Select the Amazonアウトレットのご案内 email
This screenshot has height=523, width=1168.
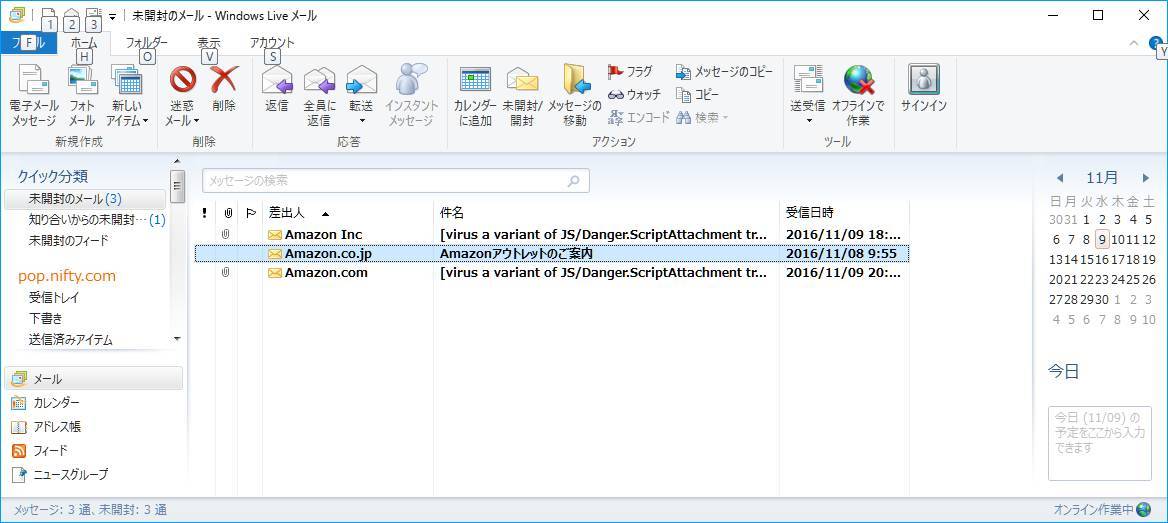coord(552,253)
